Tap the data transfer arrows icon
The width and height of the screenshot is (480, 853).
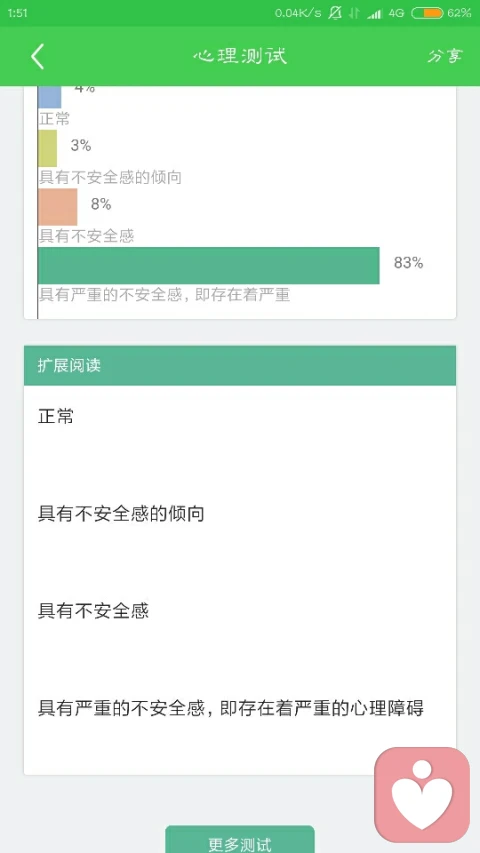pos(354,13)
